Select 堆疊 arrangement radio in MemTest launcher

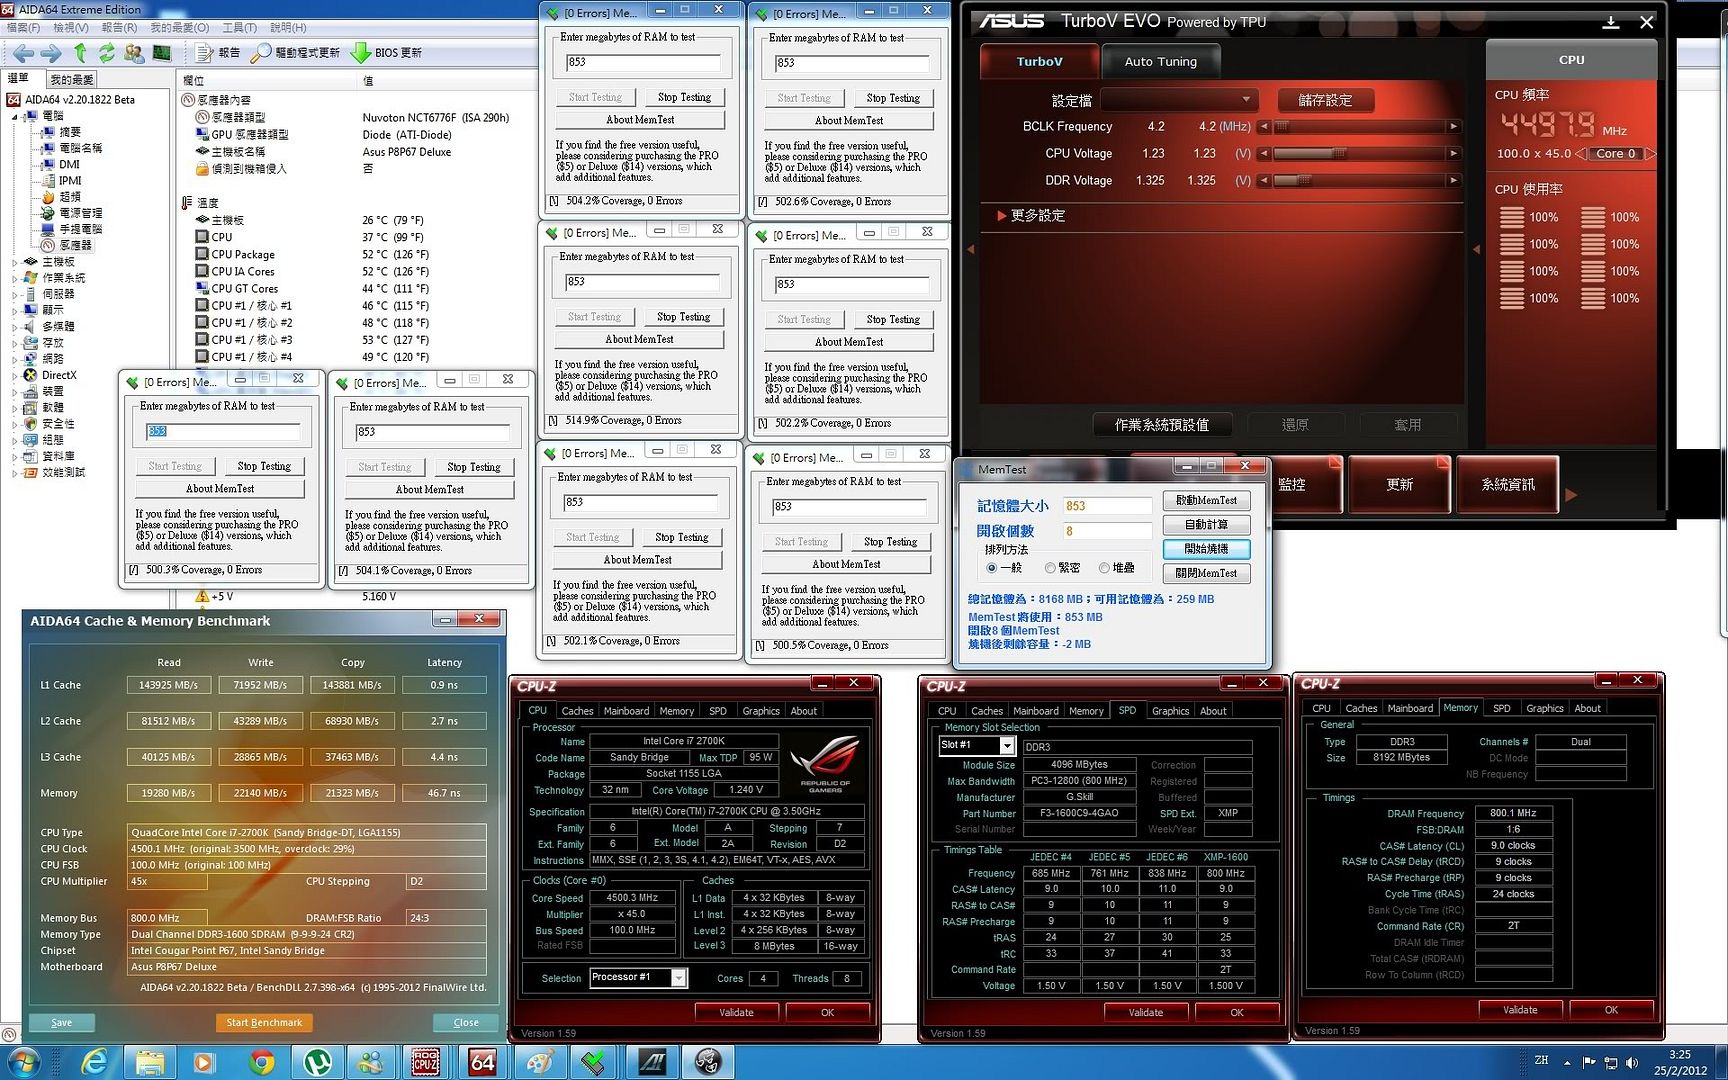[x=1116, y=568]
